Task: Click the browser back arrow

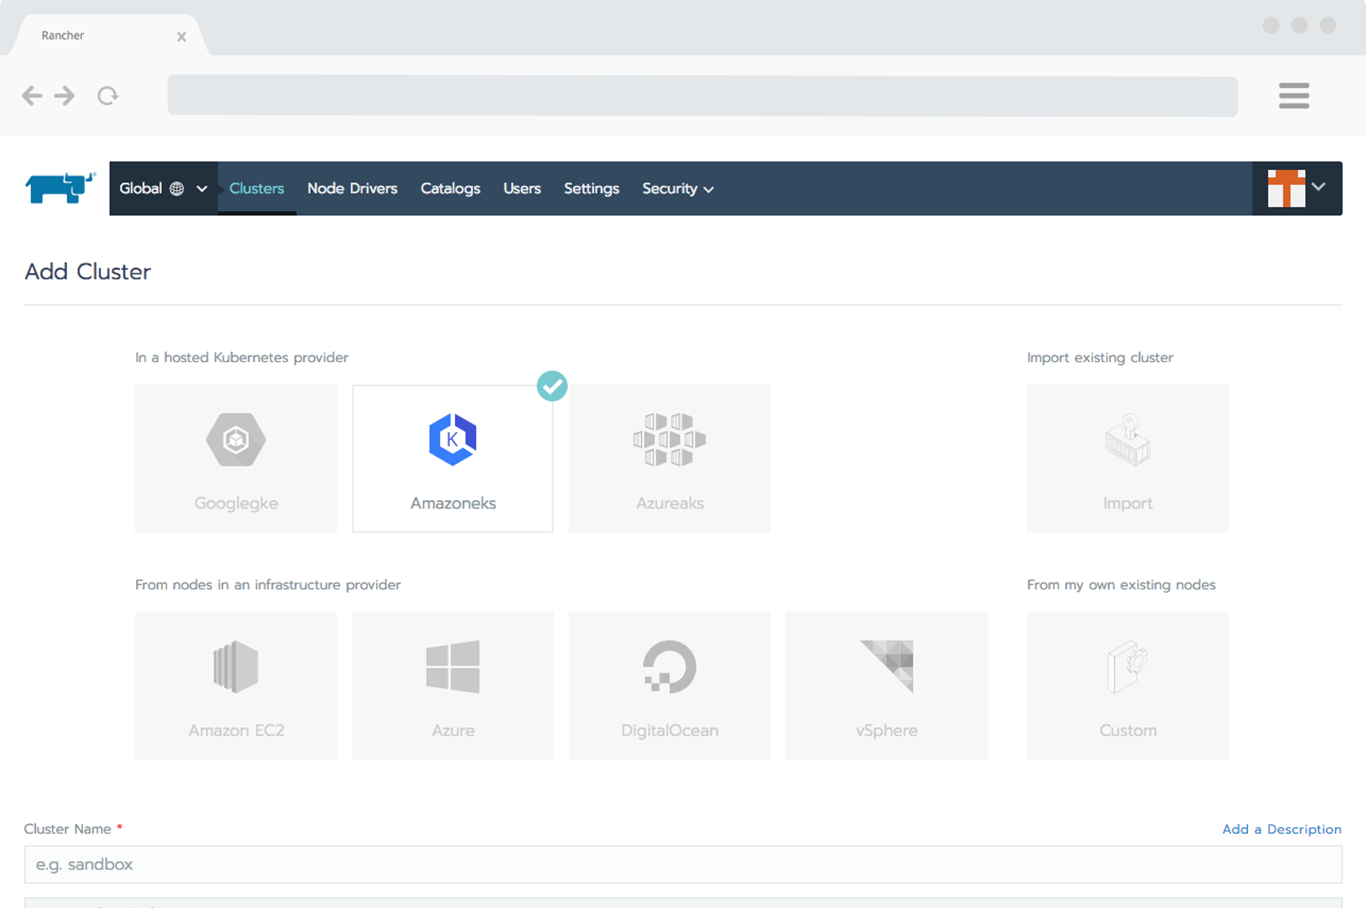Action: (32, 95)
